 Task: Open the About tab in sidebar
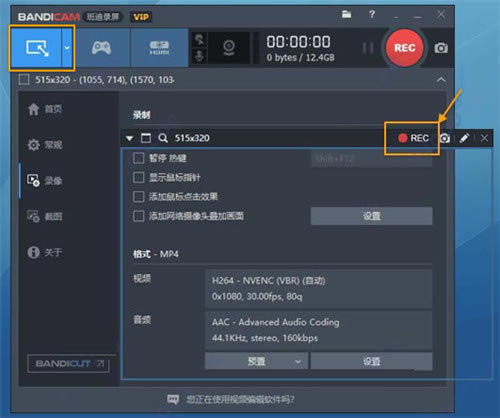point(45,252)
